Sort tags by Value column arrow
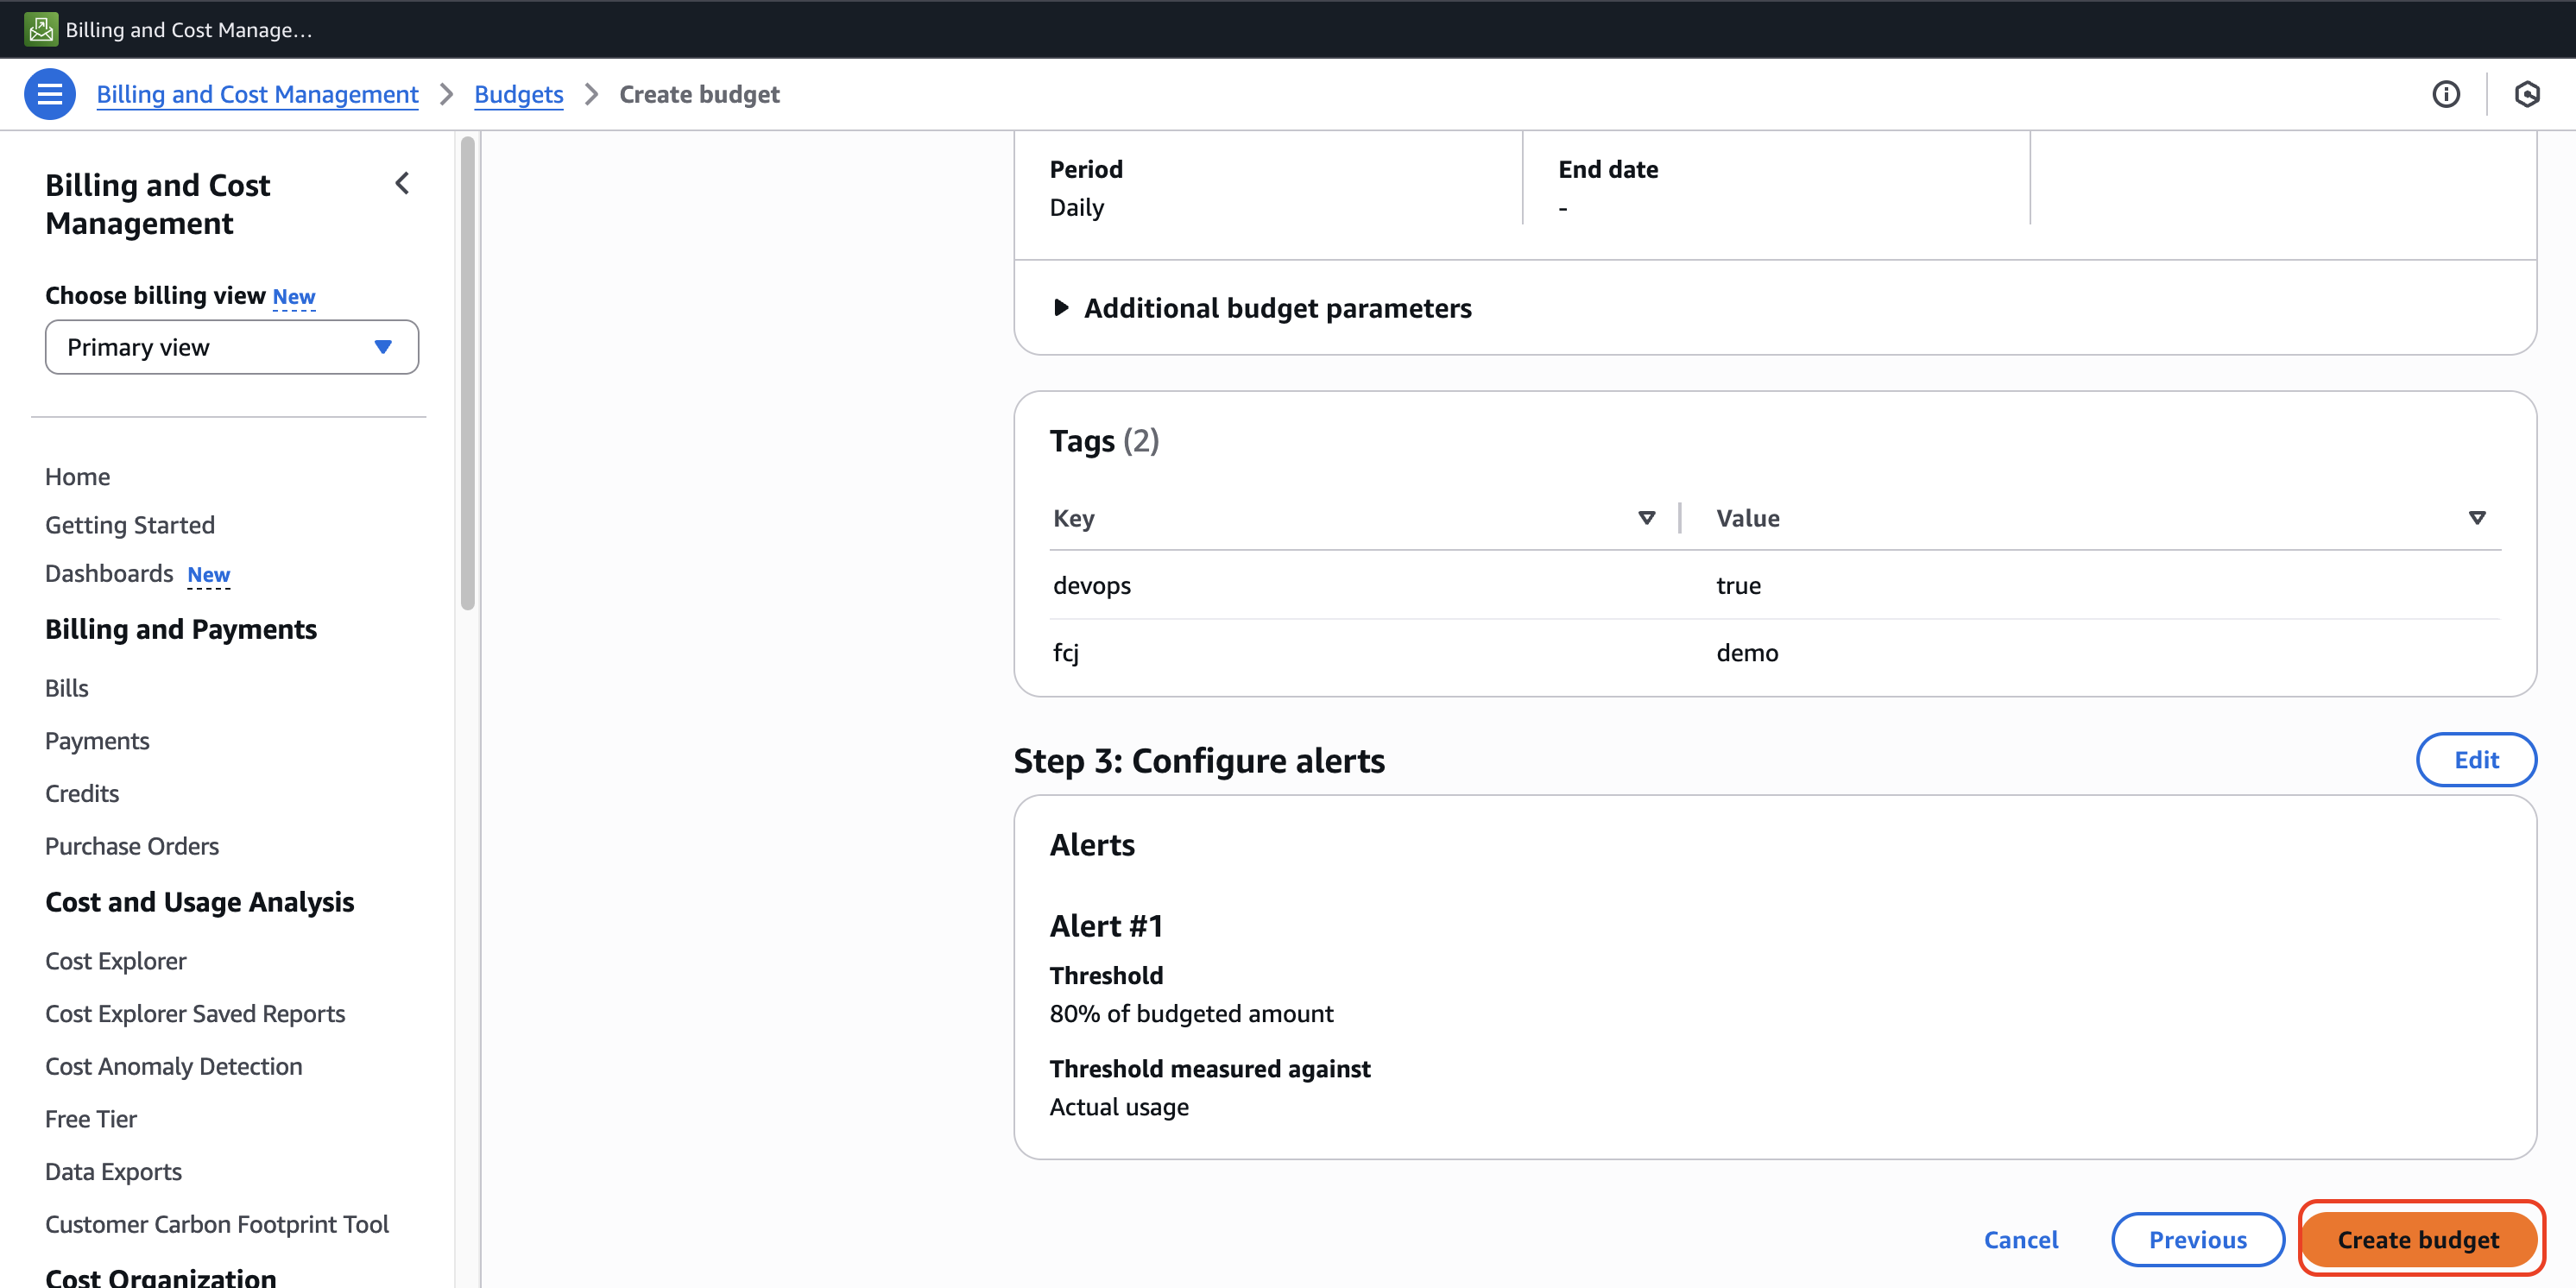Image resolution: width=2576 pixels, height=1288 pixels. pyautogui.click(x=2476, y=518)
